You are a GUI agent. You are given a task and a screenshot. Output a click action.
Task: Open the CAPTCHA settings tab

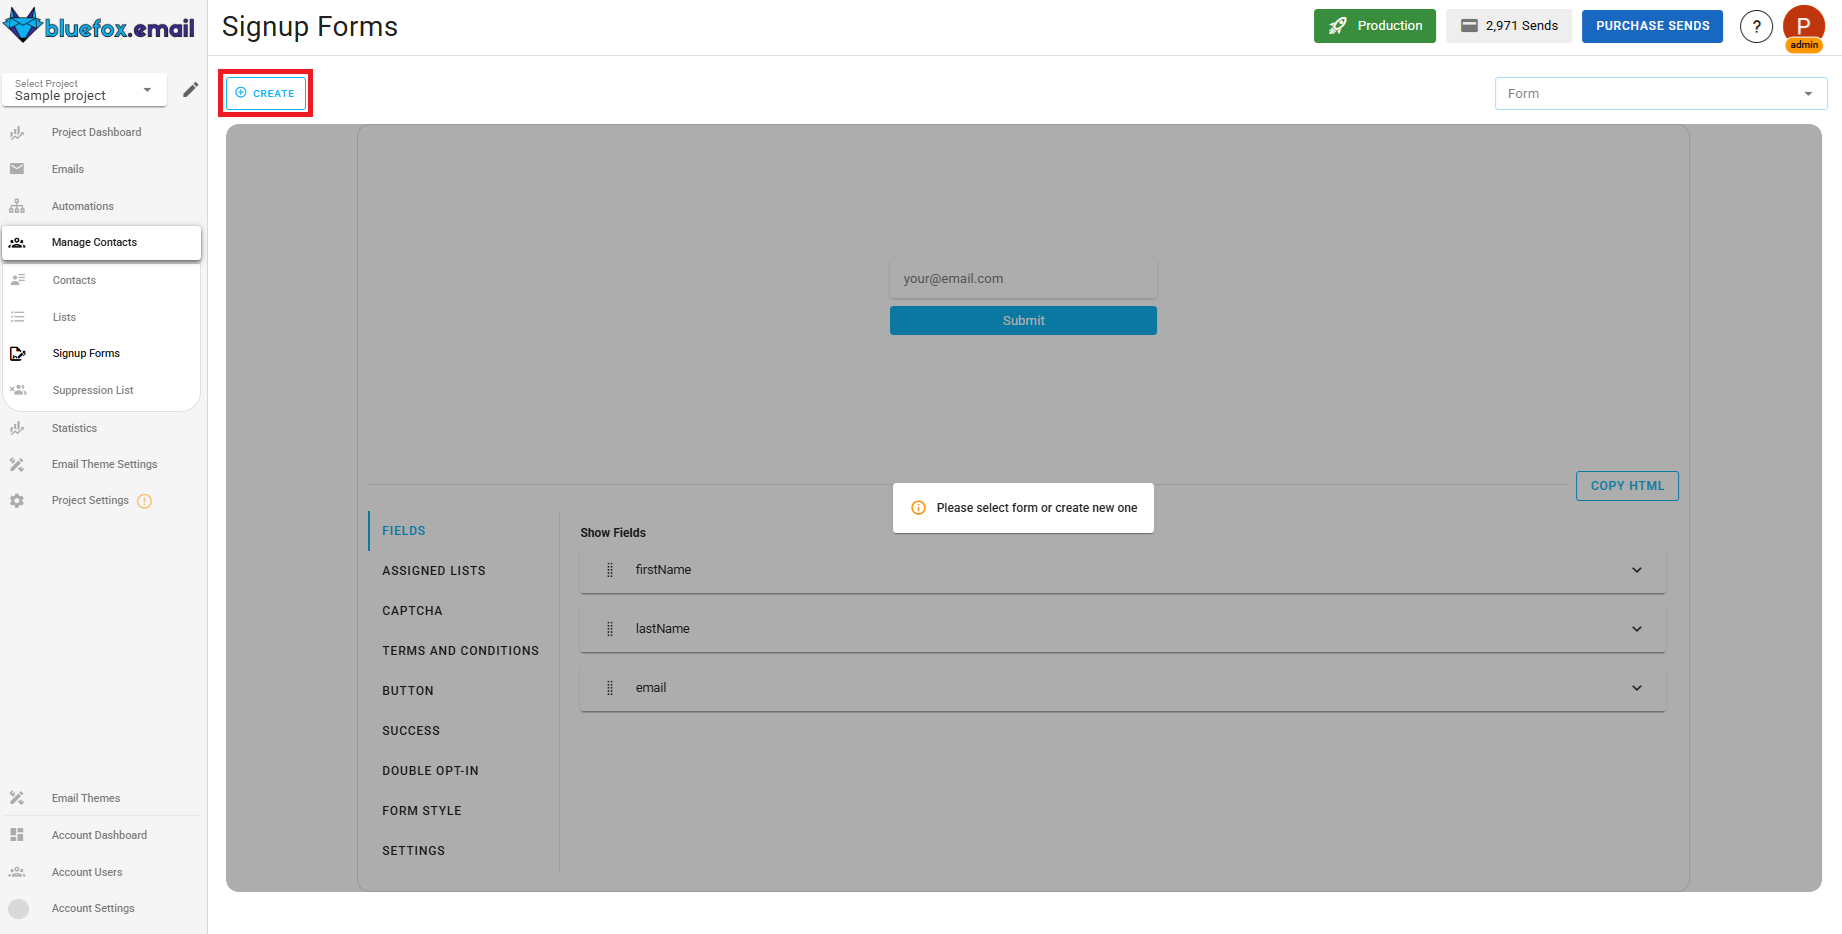point(412,610)
